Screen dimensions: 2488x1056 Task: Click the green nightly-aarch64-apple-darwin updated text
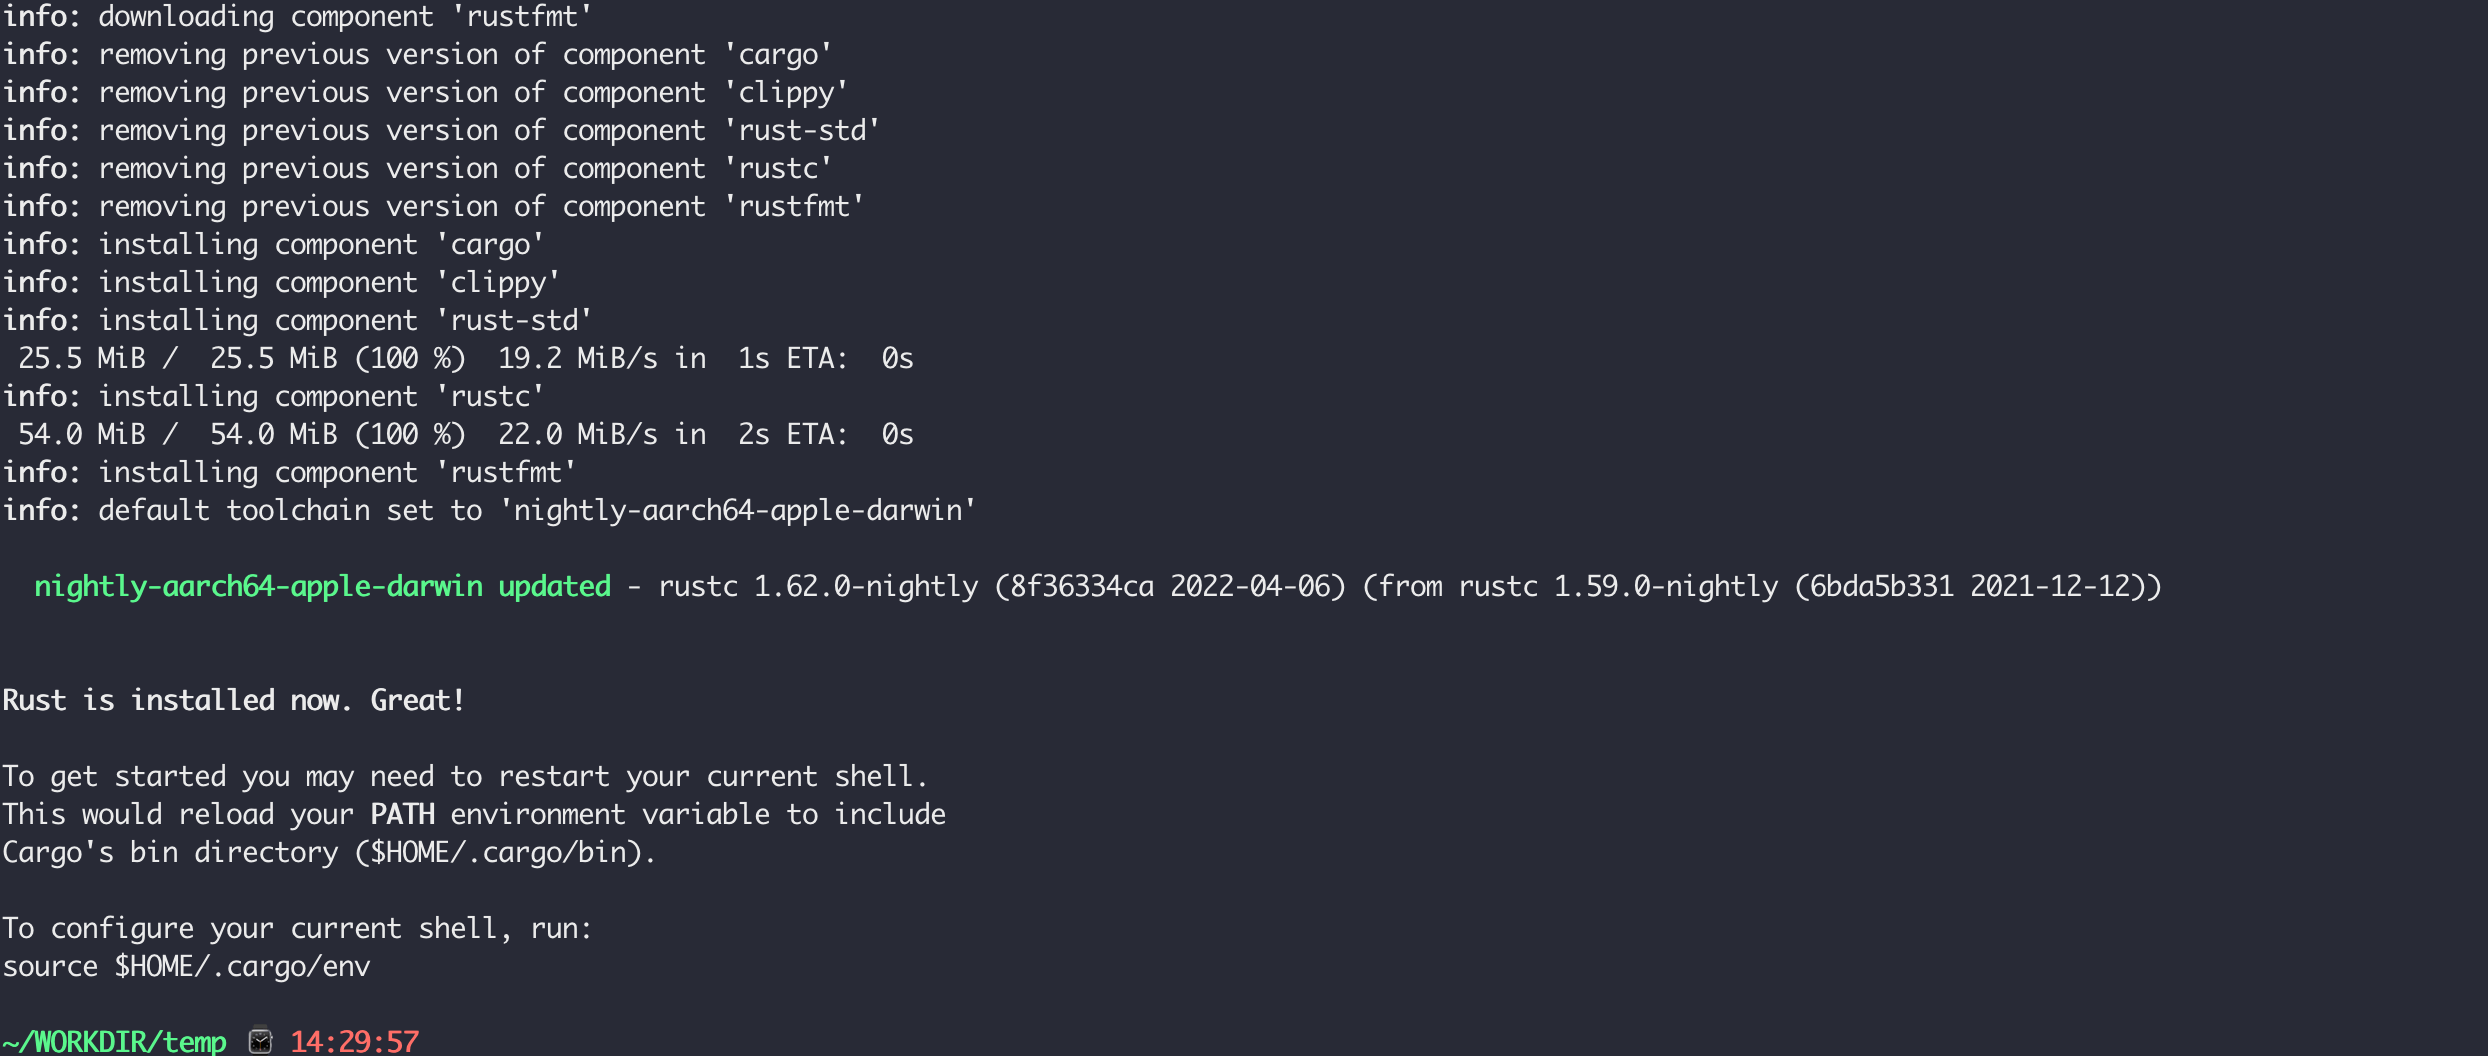(x=322, y=586)
